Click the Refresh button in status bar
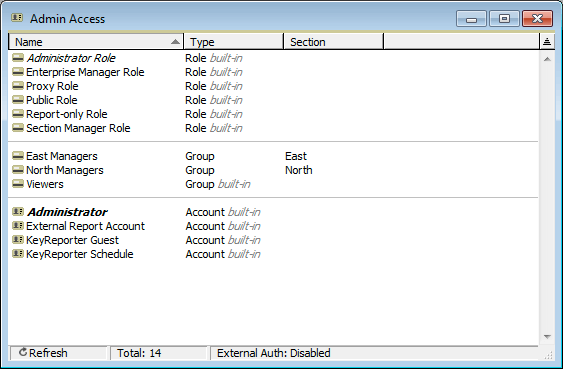 coord(59,353)
